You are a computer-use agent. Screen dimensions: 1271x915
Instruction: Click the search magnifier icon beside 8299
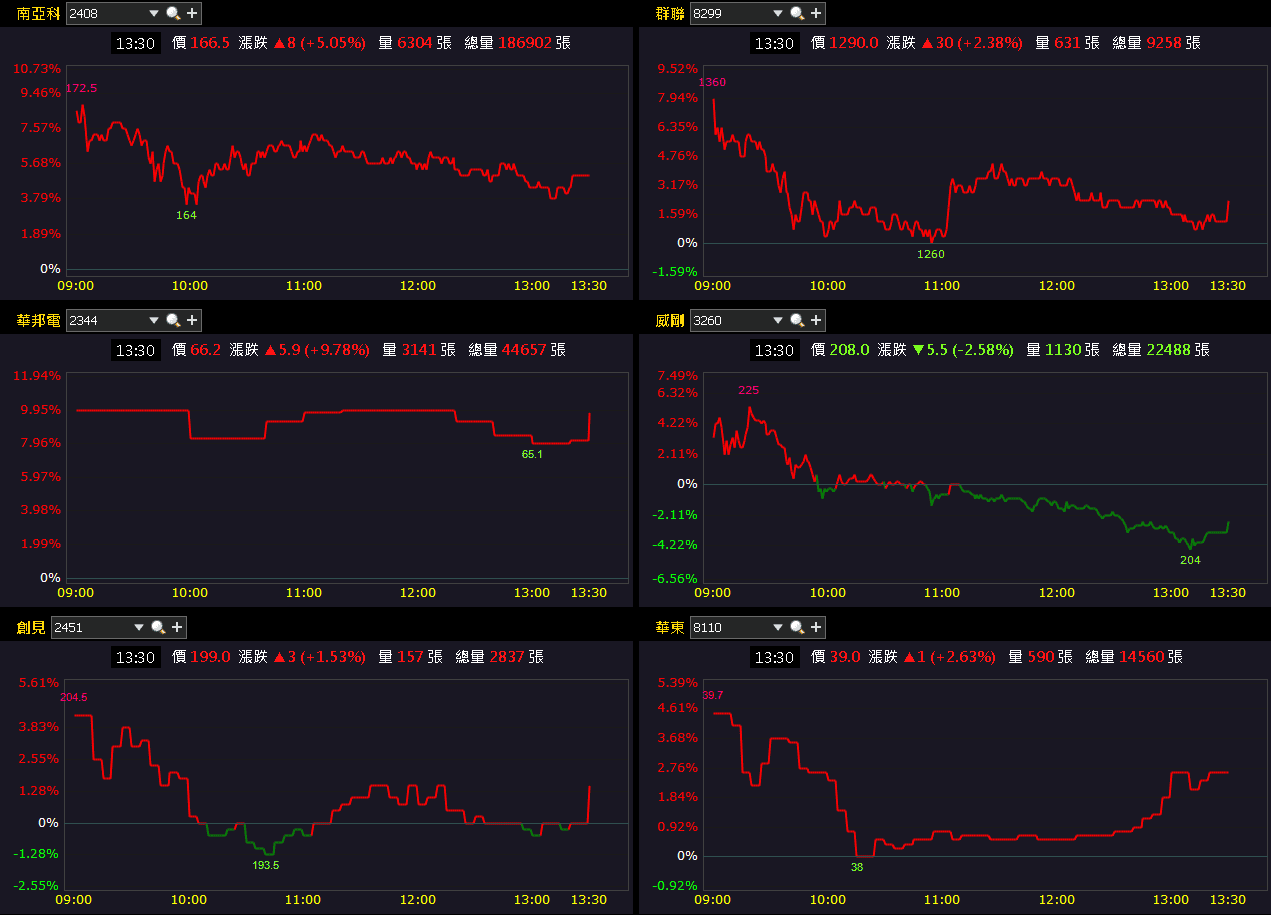[797, 14]
